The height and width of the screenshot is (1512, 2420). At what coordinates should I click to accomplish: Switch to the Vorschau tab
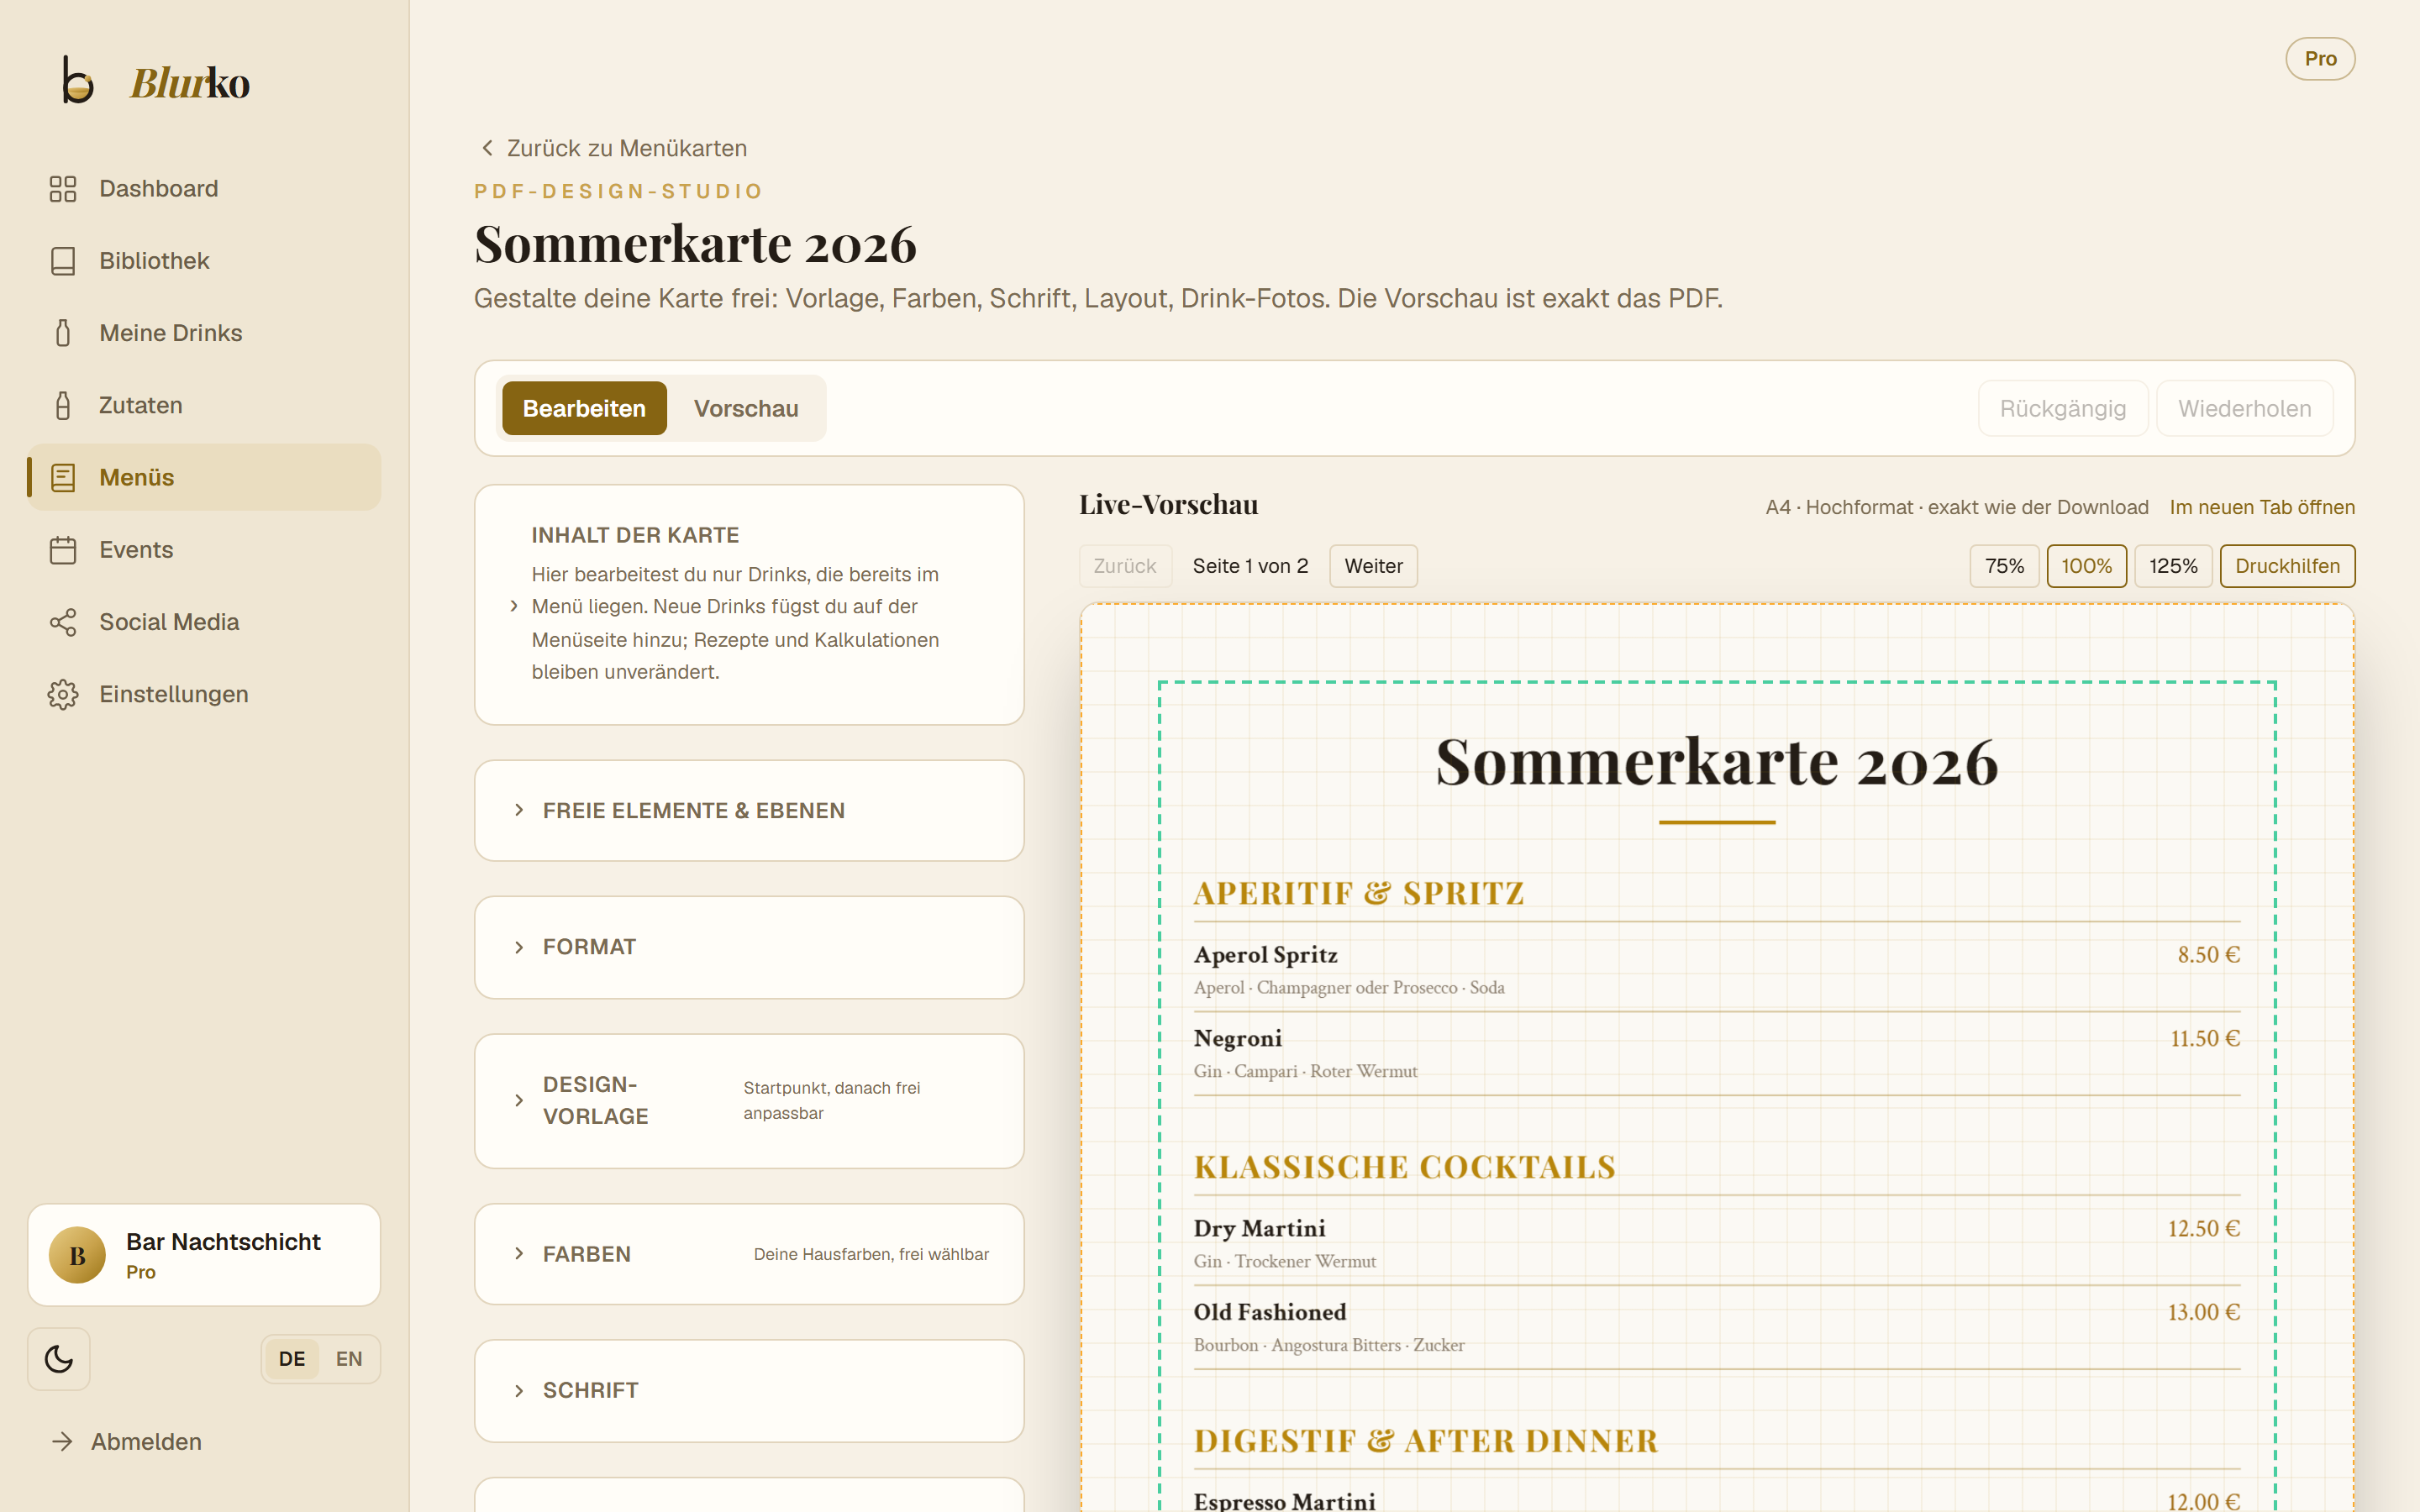[x=746, y=408]
